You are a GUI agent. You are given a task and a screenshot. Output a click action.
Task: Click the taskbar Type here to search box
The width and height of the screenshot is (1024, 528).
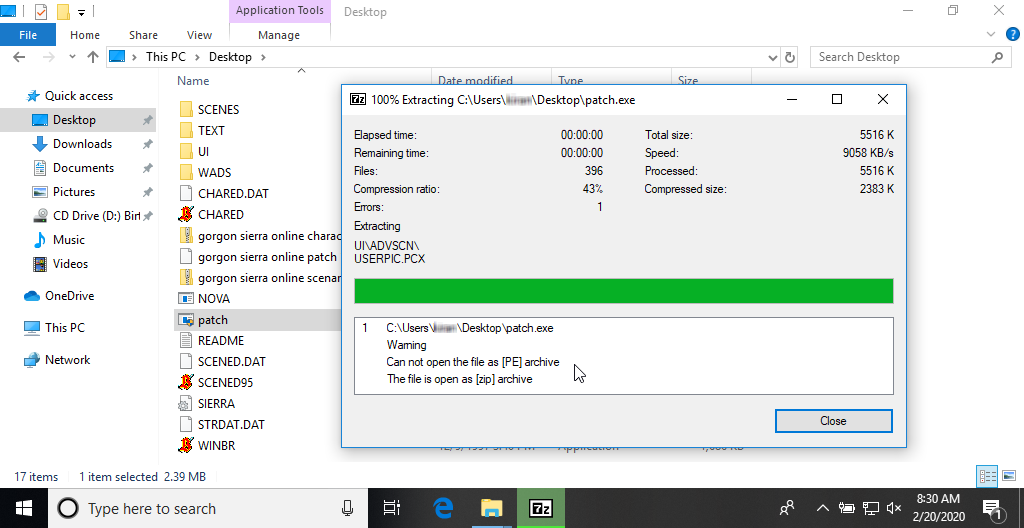206,508
